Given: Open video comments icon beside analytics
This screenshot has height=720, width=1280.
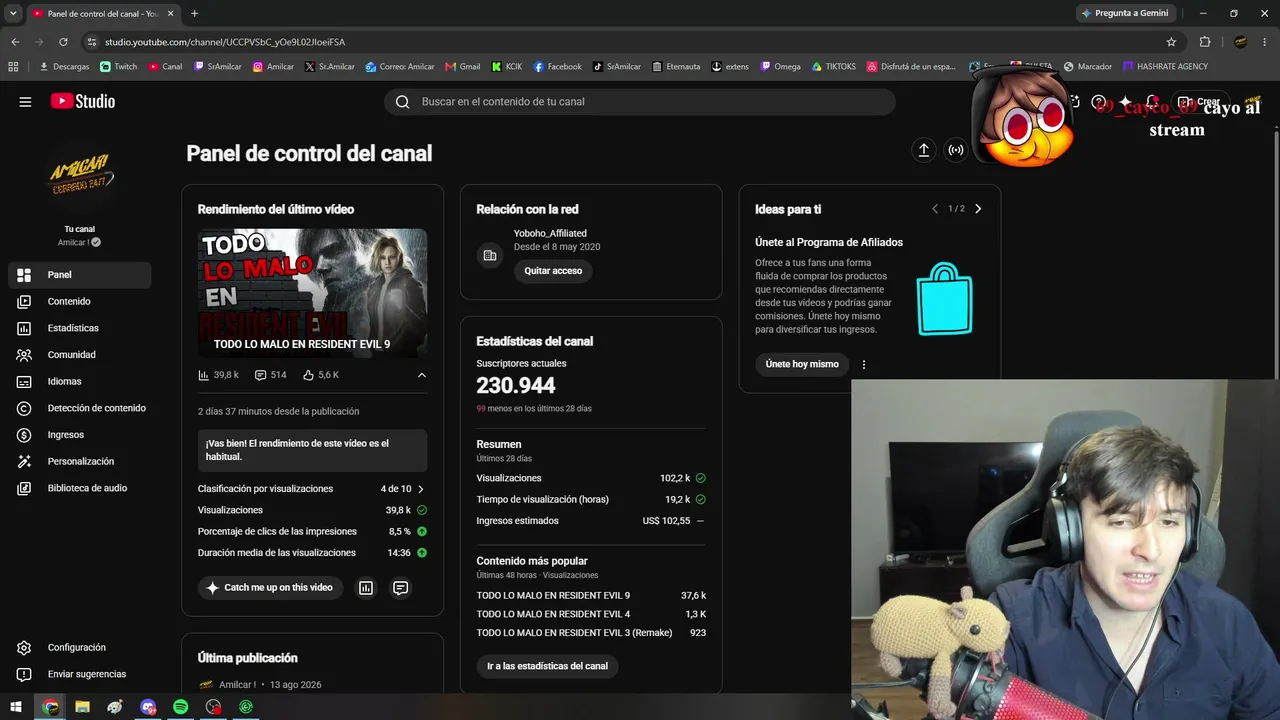Looking at the screenshot, I should click(x=400, y=588).
